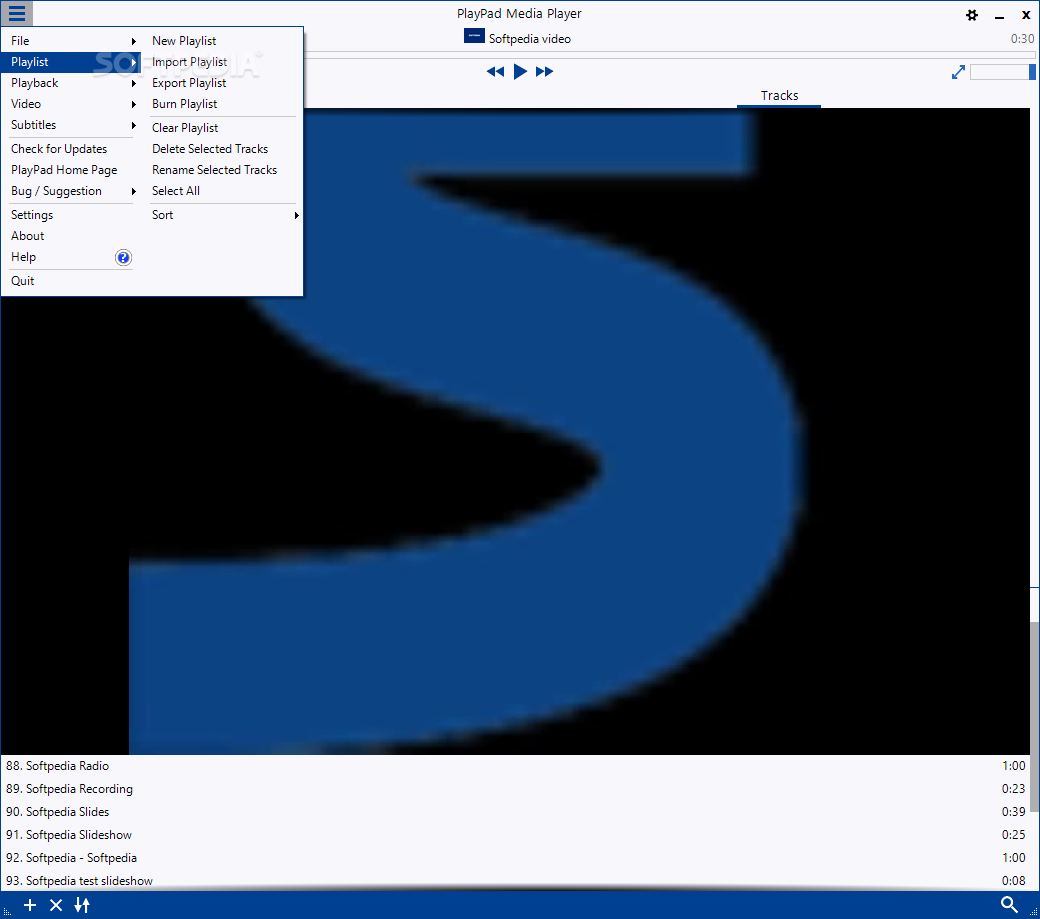Click the fast forward button

[x=545, y=72]
